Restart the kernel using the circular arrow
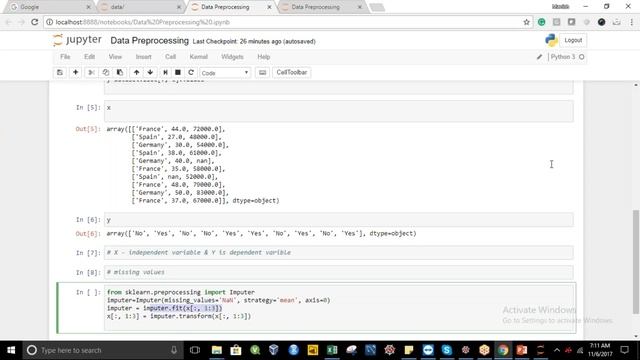This screenshot has width=640, height=360. click(191, 73)
